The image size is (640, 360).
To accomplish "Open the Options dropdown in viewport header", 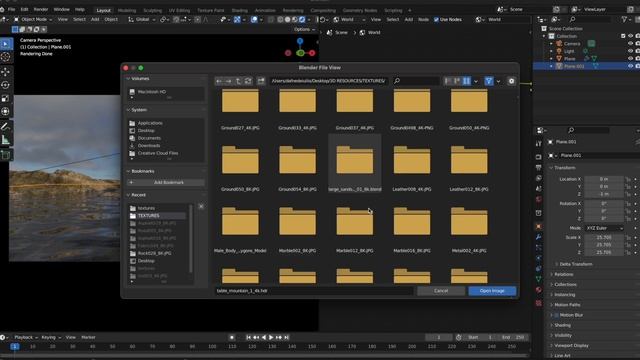I will pyautogui.click(x=304, y=29).
